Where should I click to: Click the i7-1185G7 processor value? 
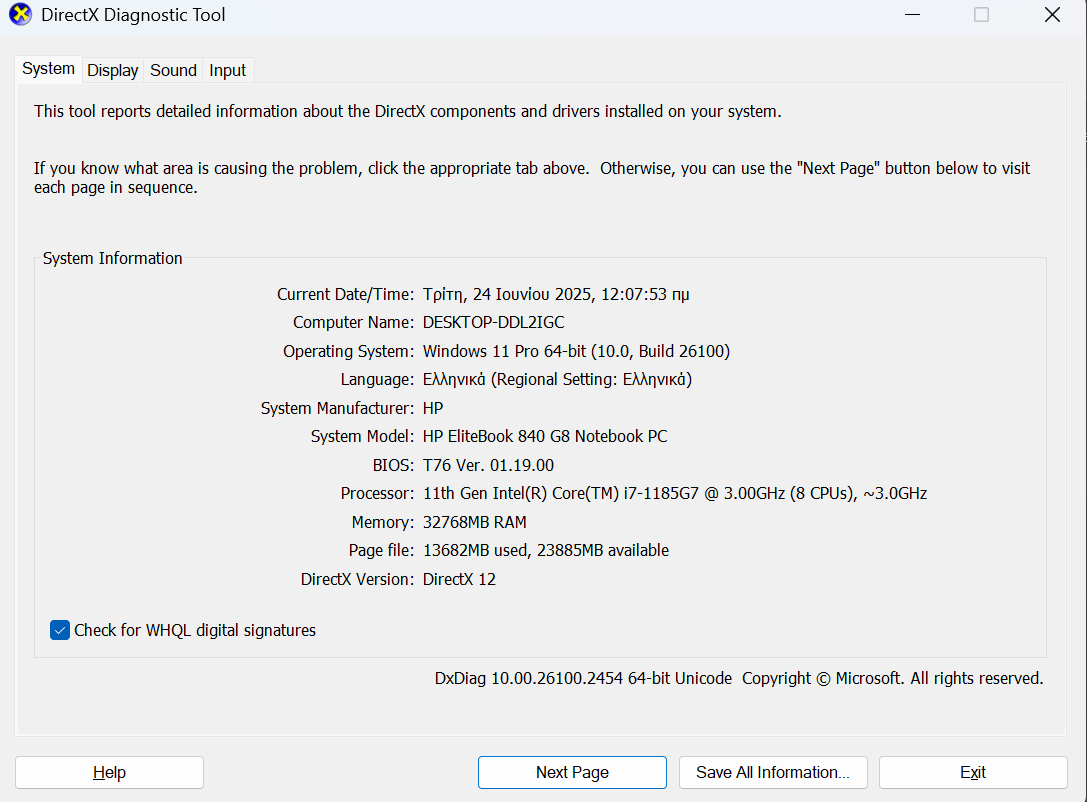(x=675, y=494)
